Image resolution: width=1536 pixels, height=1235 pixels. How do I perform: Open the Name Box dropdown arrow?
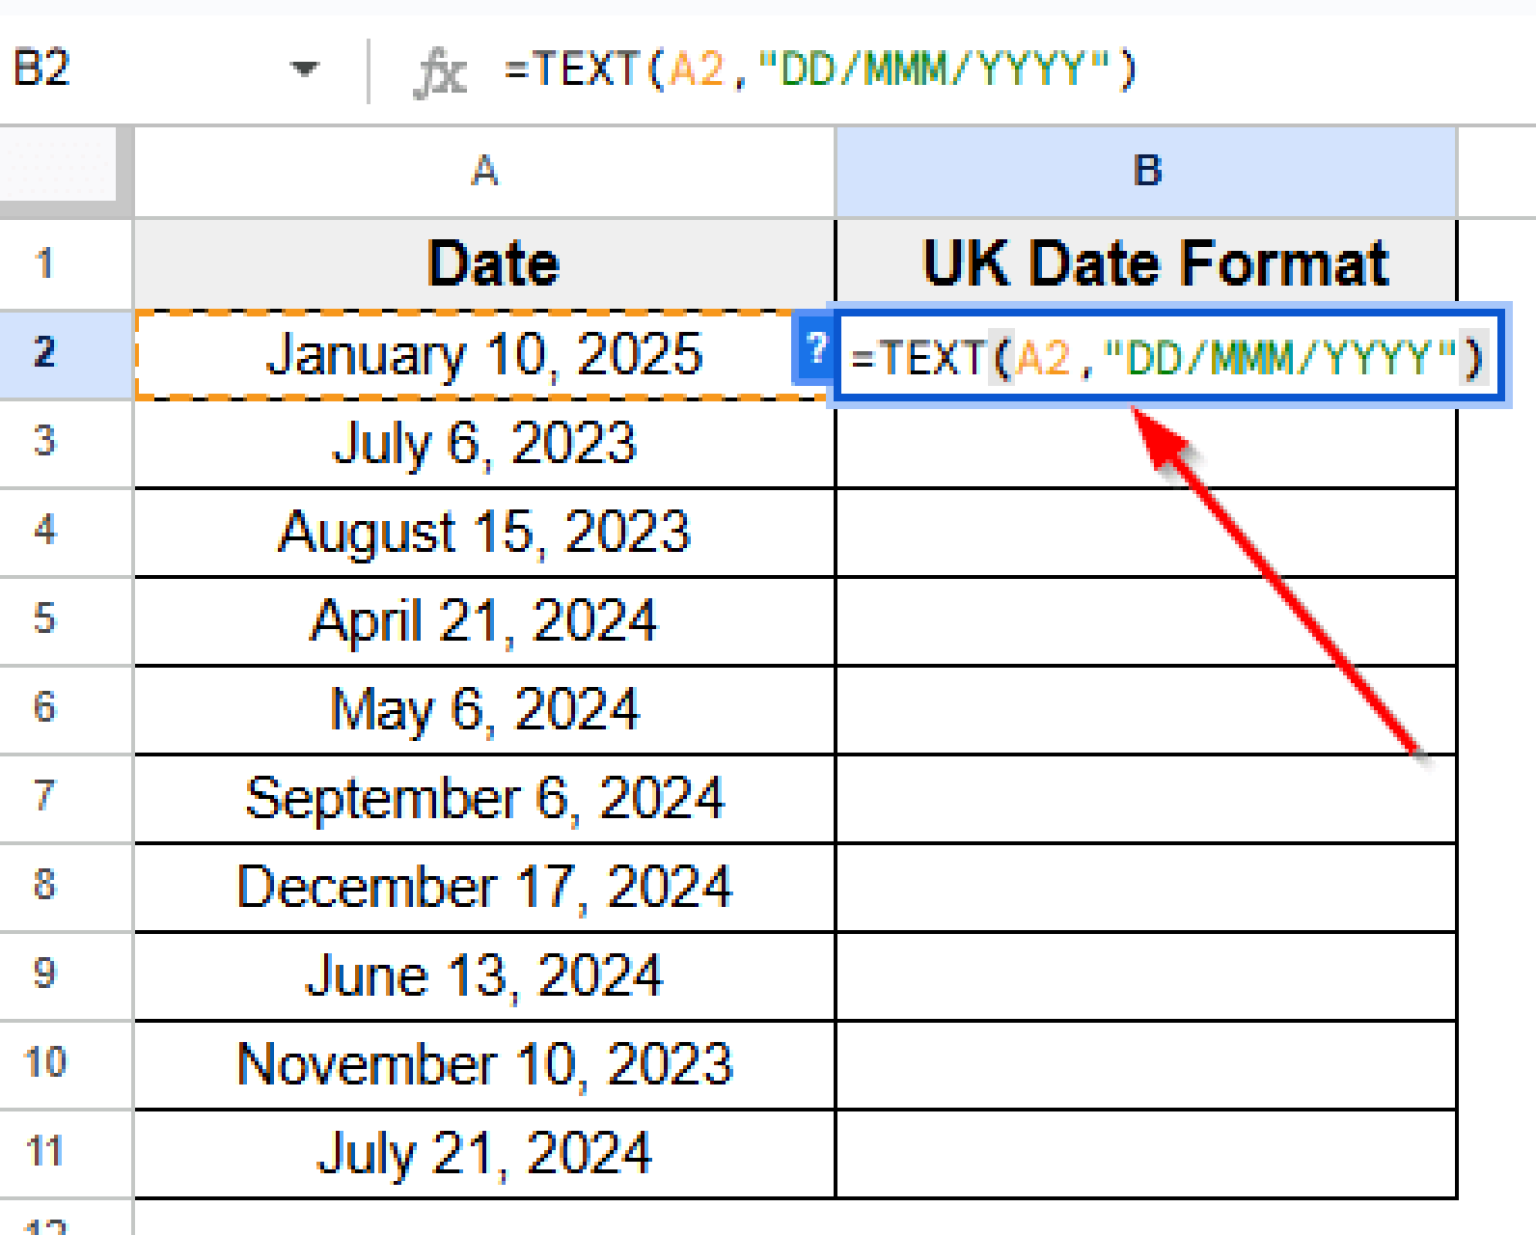pos(306,70)
